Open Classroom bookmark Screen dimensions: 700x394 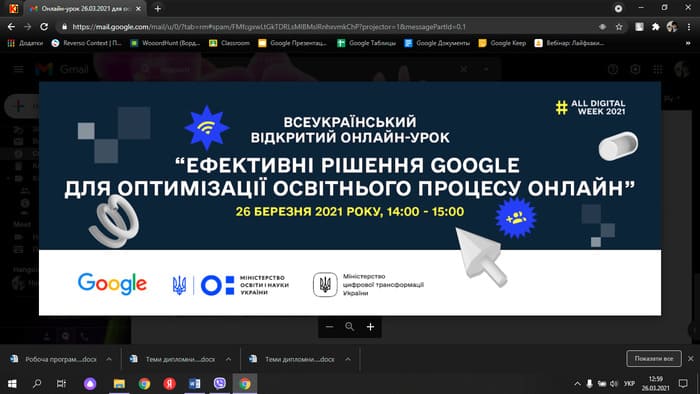tap(229, 43)
